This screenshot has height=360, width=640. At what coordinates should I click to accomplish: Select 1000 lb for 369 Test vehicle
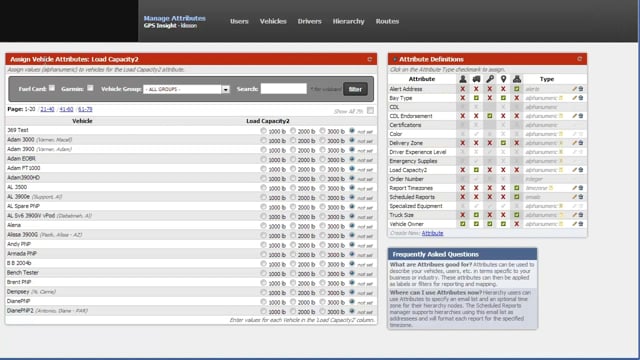click(x=264, y=131)
